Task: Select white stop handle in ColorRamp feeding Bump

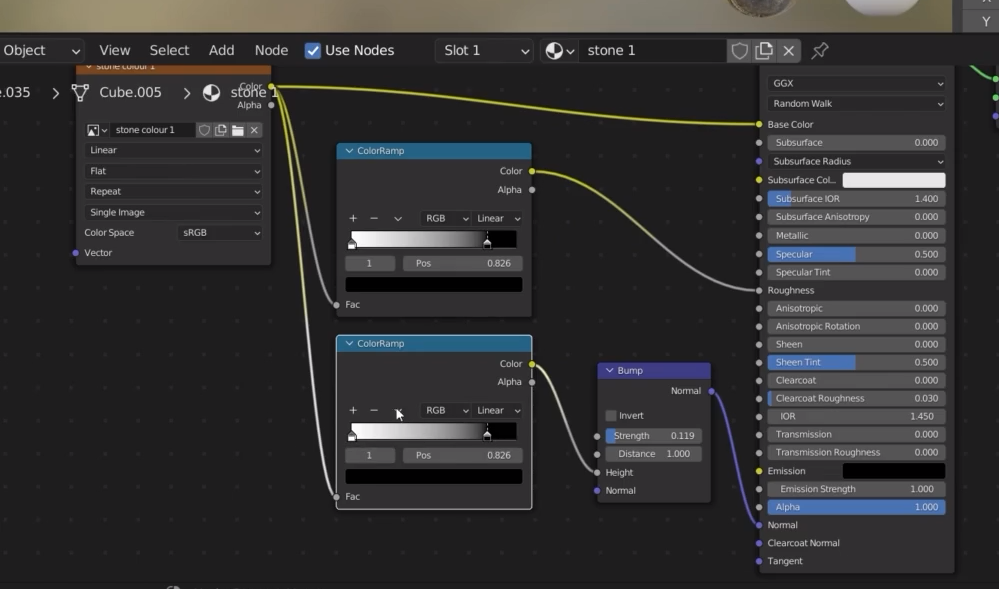Action: [x=352, y=435]
